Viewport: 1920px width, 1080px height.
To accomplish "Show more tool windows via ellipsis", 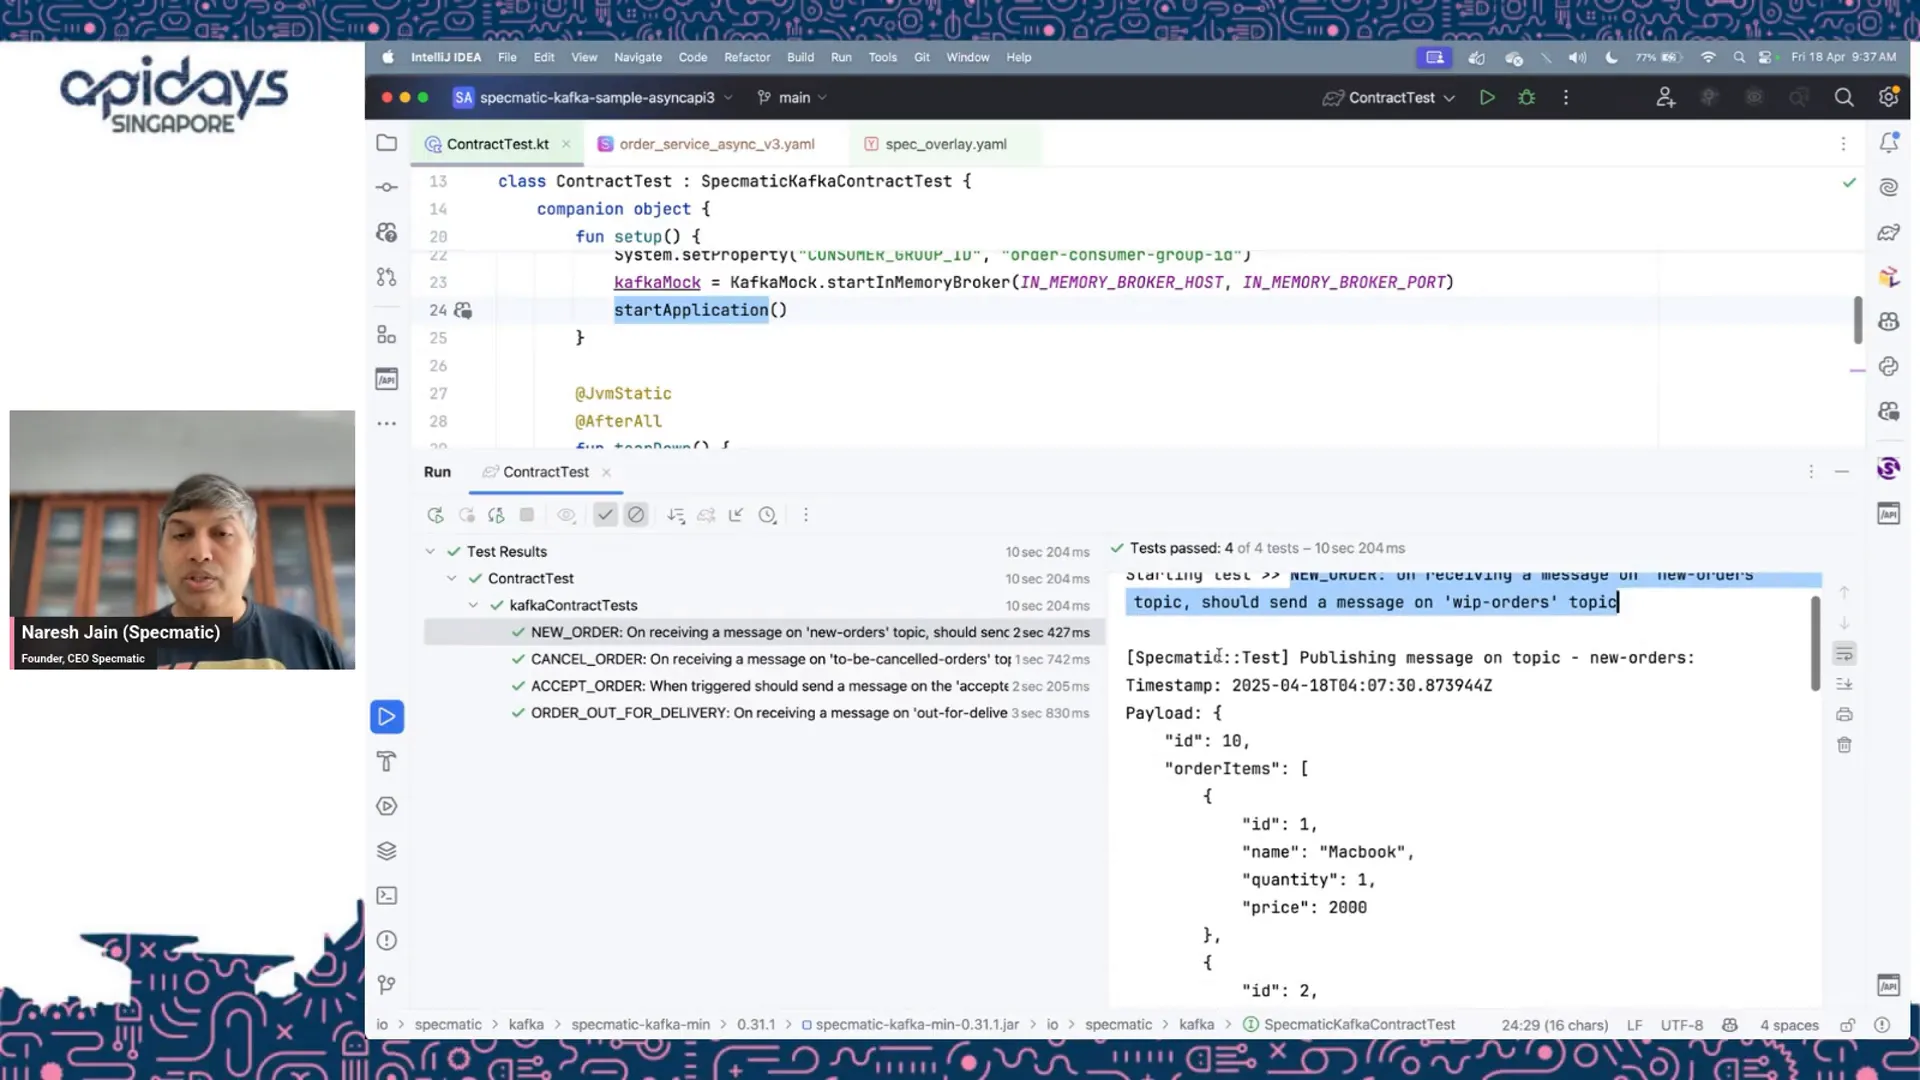I will [x=387, y=424].
